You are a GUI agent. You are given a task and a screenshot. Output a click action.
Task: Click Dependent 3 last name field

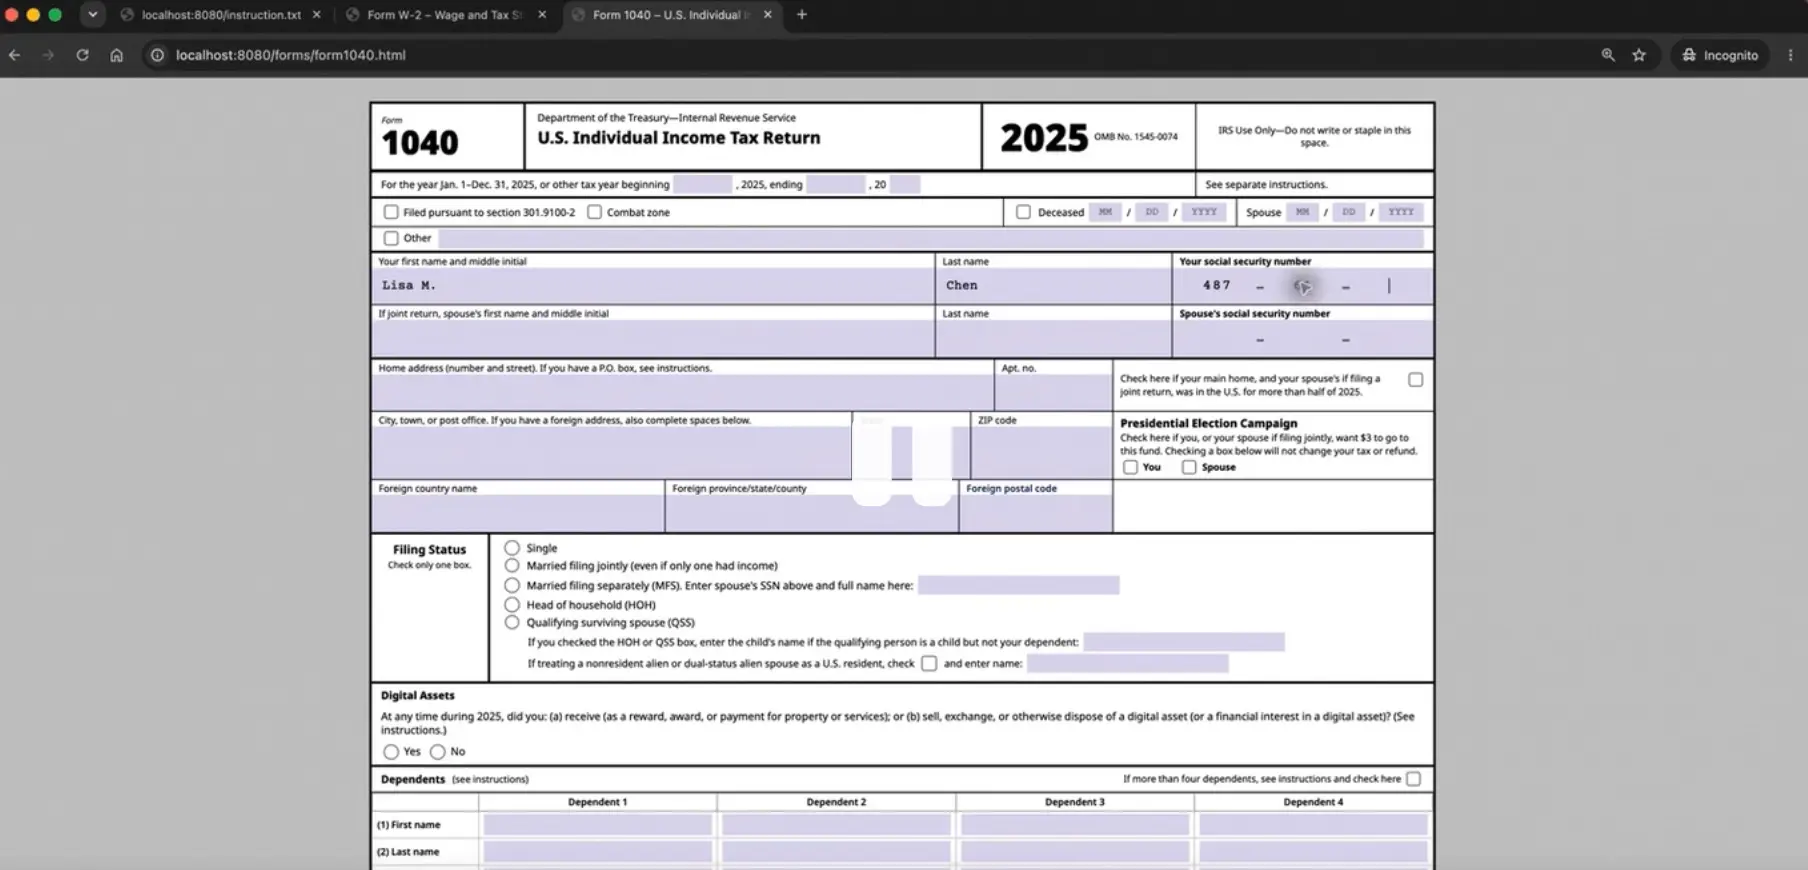(x=1075, y=852)
